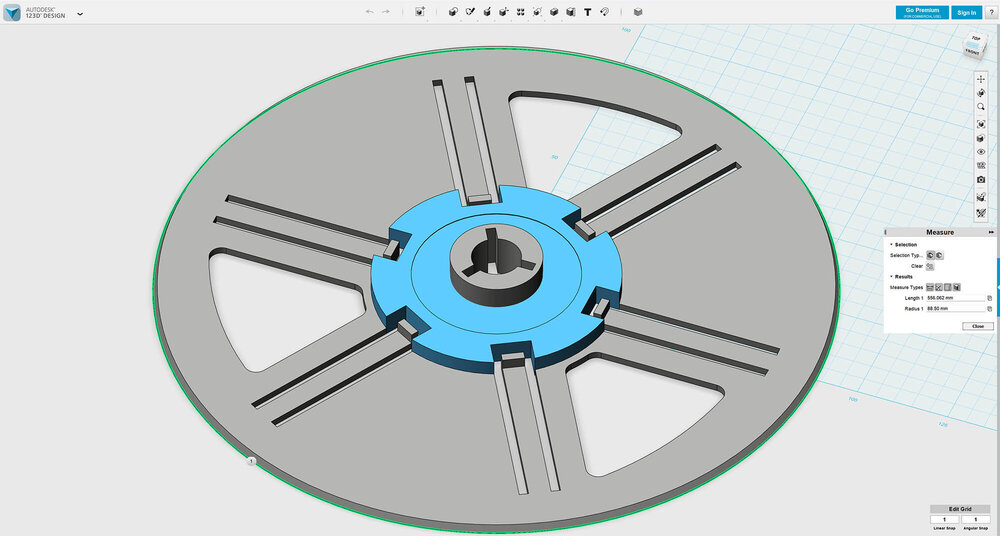Viewport: 1000px width, 536px height.
Task: Click the Length 1 value field
Action: [x=955, y=298]
